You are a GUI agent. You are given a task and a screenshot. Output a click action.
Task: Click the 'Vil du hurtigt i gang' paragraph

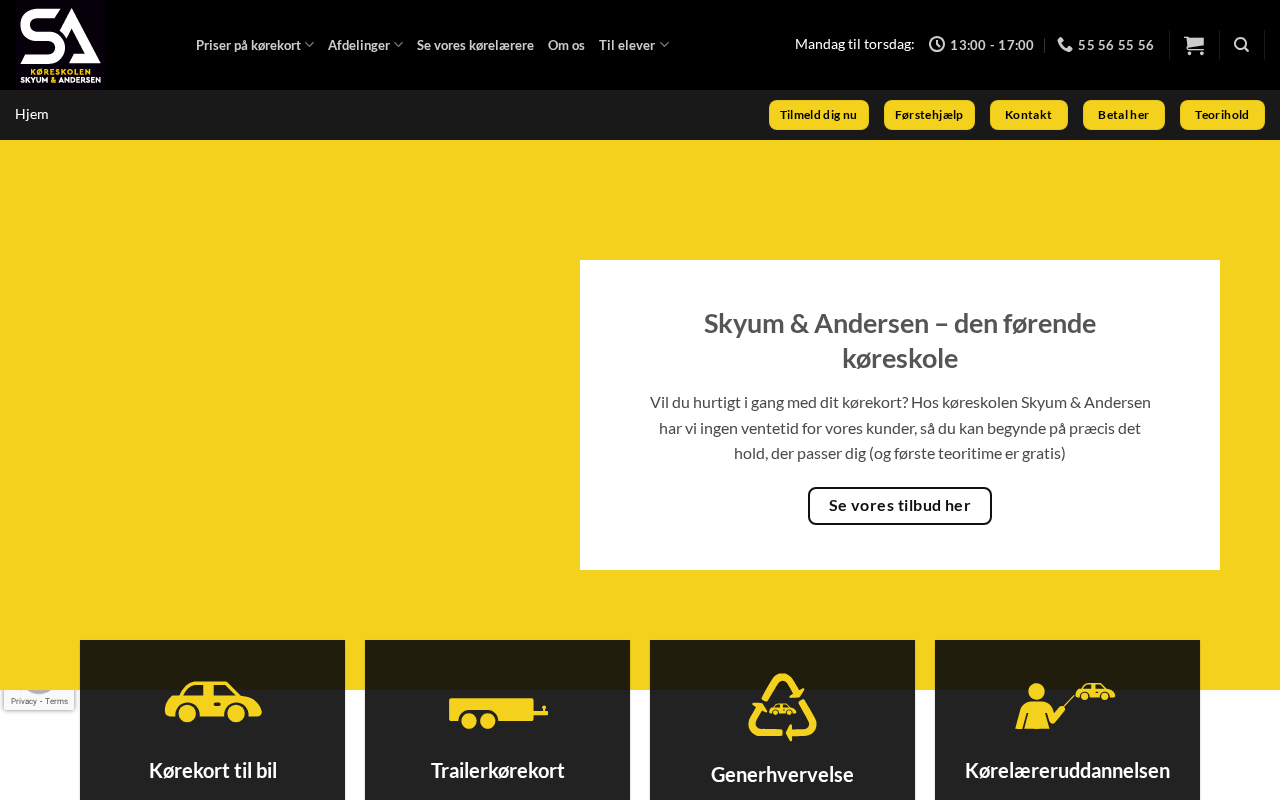pos(900,428)
